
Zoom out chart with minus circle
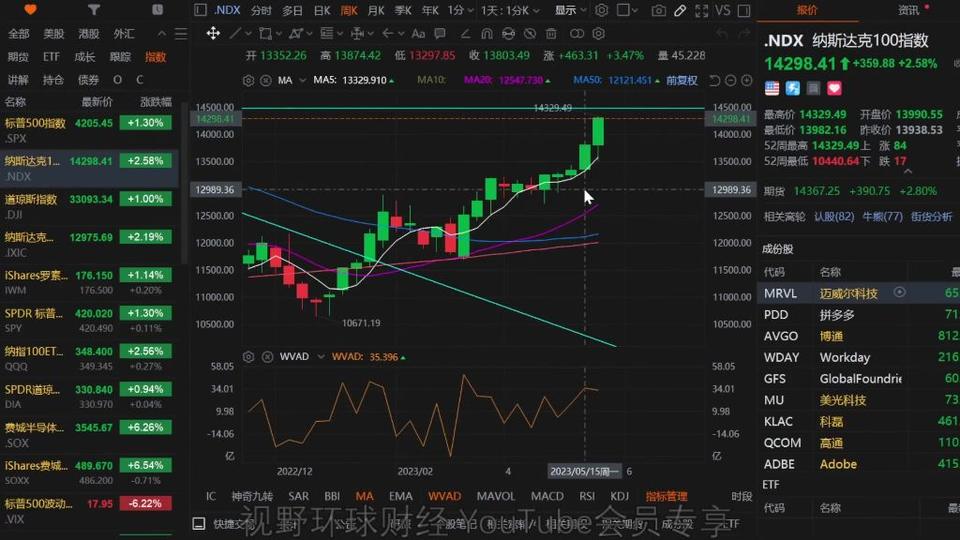(x=730, y=80)
